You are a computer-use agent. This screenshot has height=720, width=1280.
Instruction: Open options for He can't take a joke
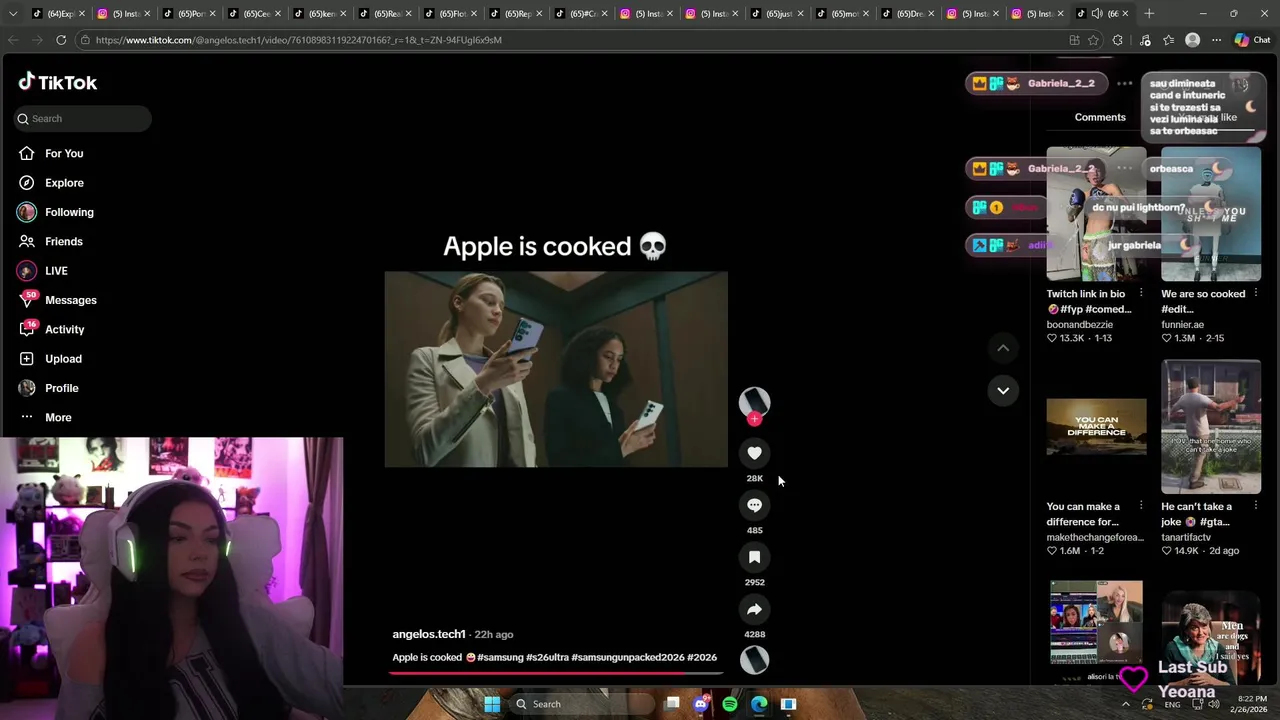(x=1256, y=506)
